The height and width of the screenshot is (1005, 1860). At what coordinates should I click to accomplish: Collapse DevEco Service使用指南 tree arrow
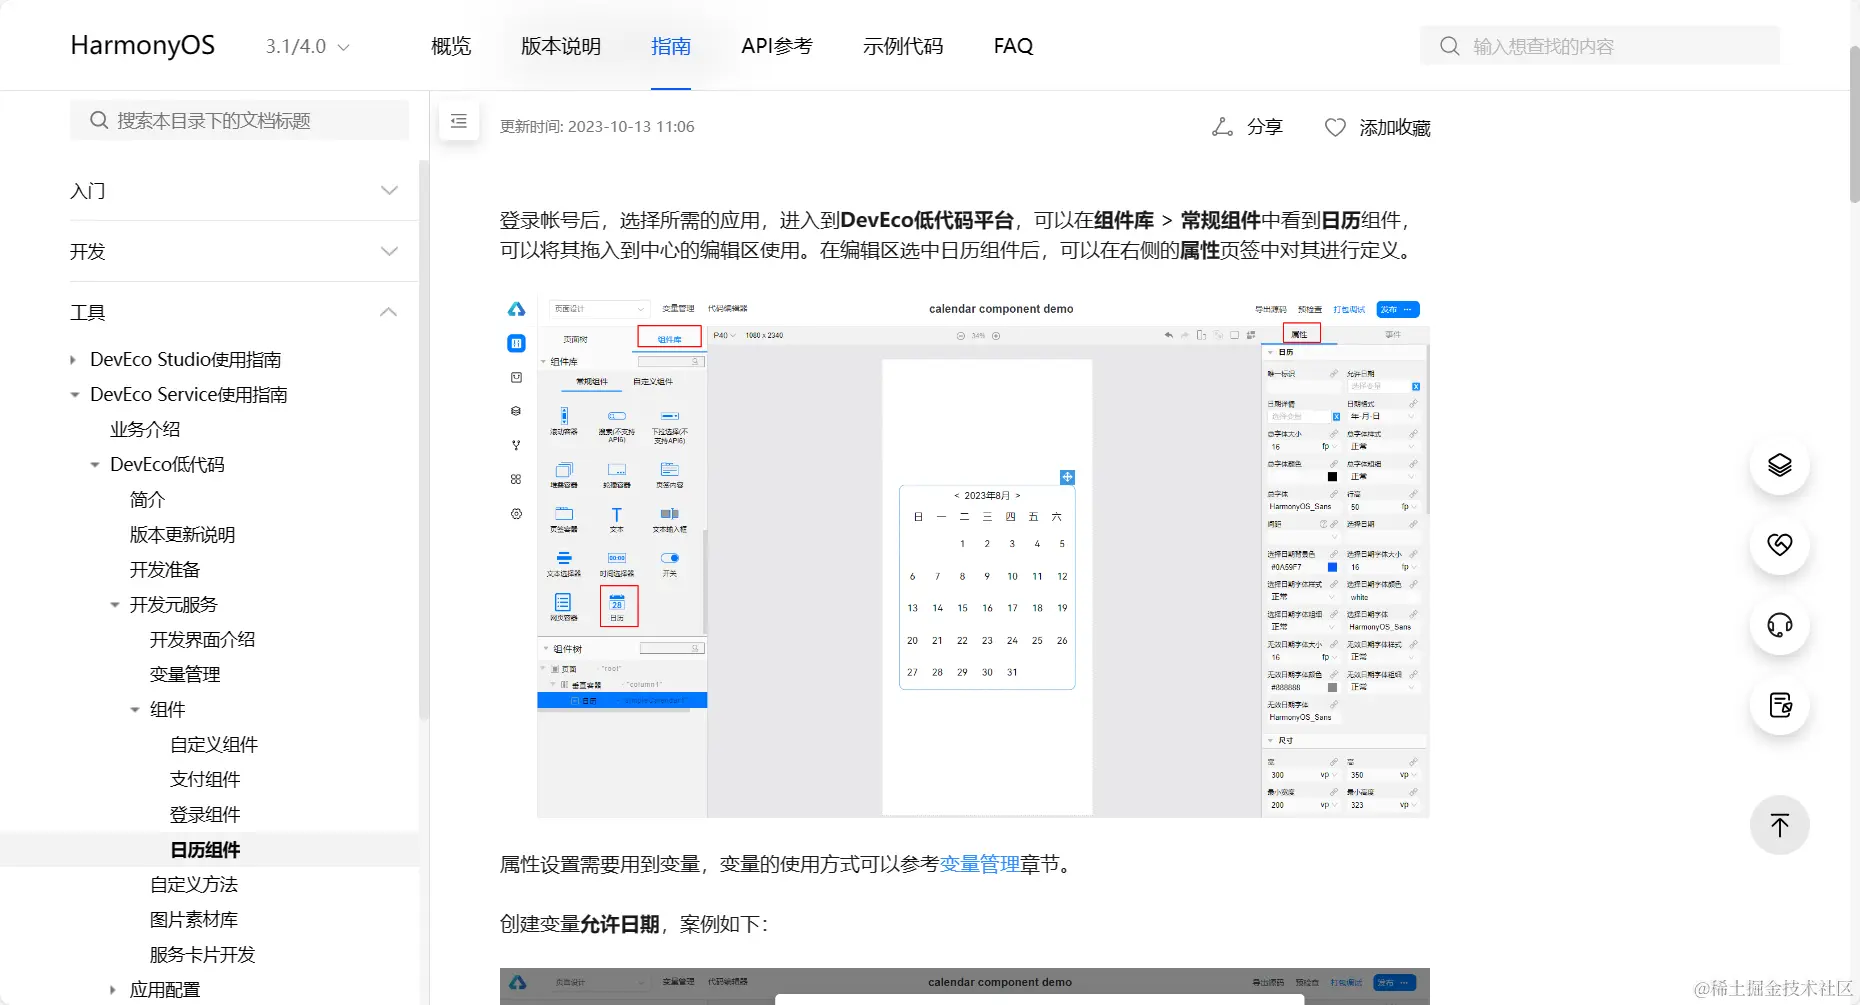[x=74, y=395]
